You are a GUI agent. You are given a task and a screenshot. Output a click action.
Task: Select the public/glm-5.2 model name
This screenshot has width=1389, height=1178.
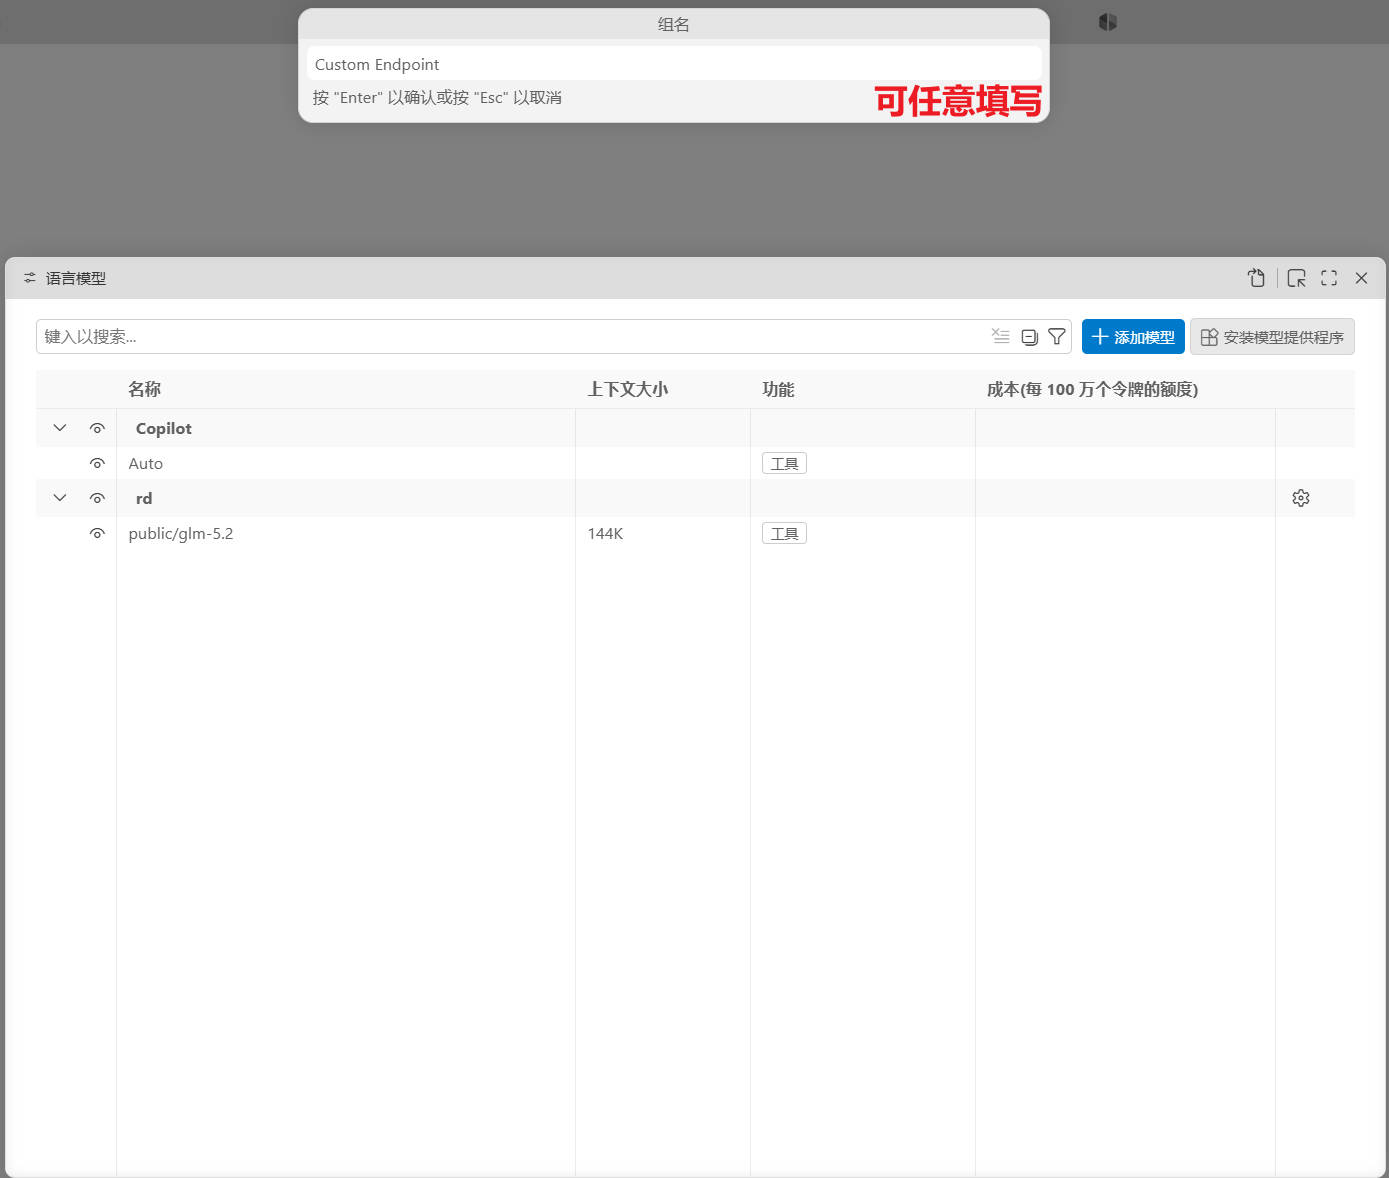181,533
